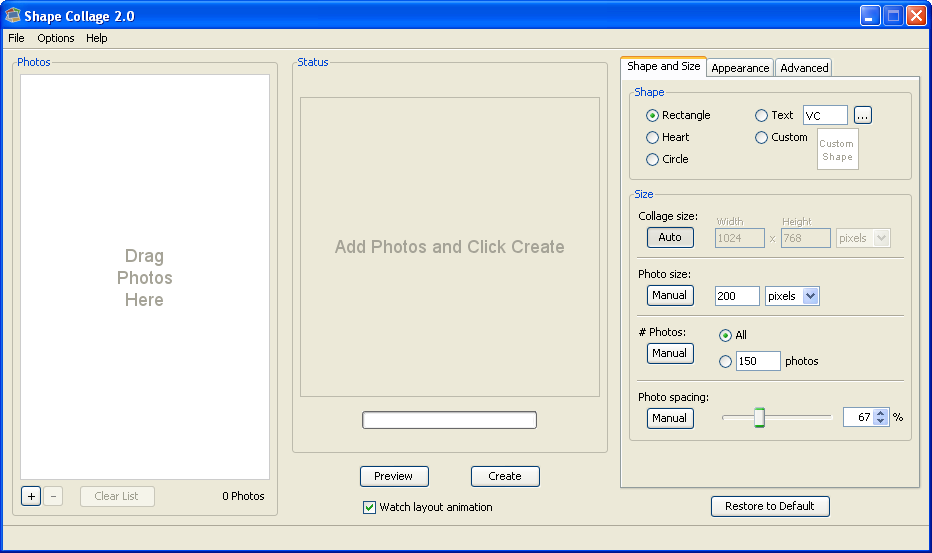Click the photo size input field
The width and height of the screenshot is (932, 553).
[736, 296]
